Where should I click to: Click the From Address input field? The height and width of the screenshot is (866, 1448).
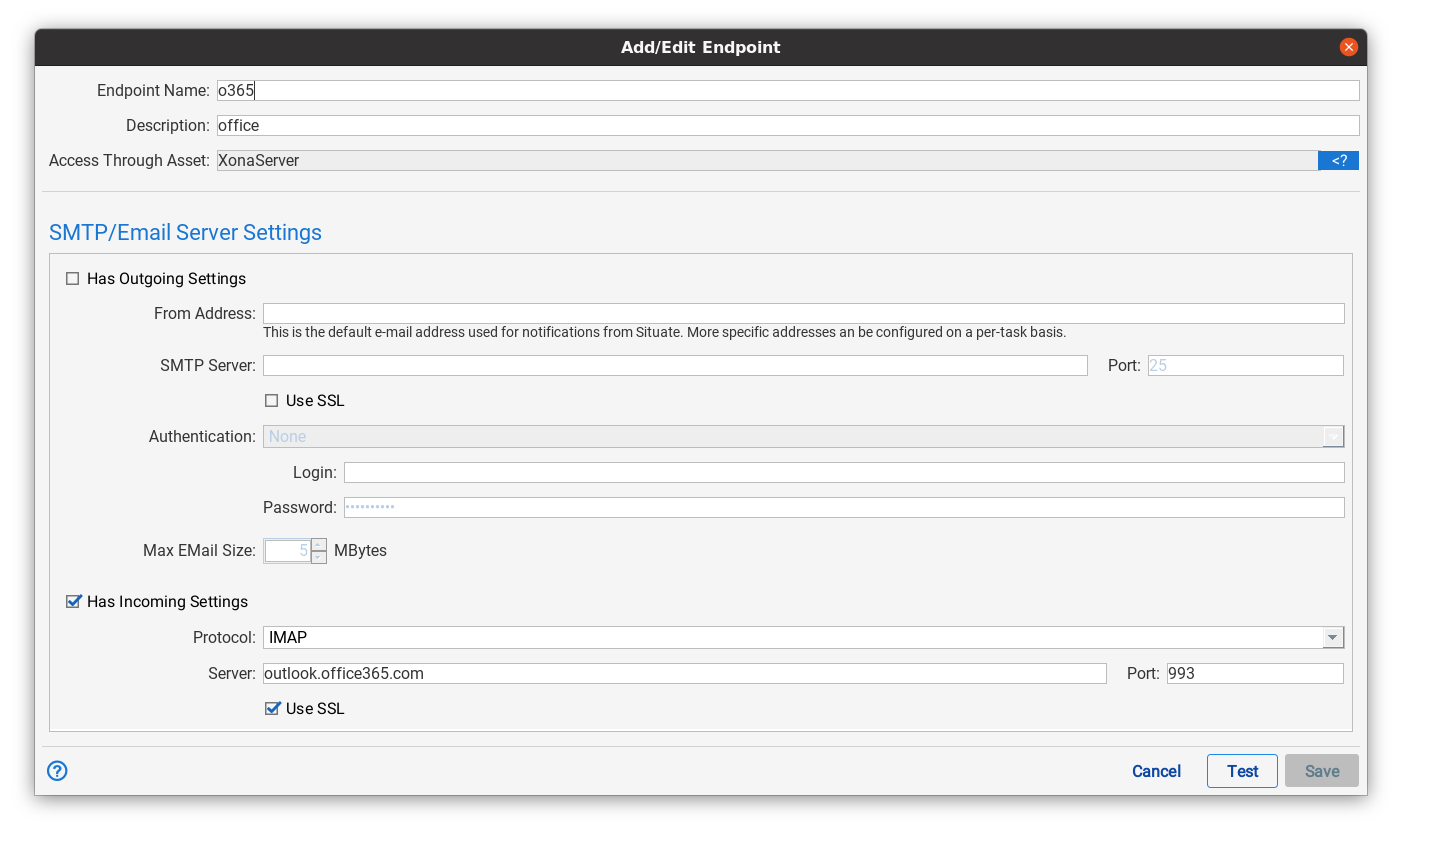pyautogui.click(x=803, y=314)
